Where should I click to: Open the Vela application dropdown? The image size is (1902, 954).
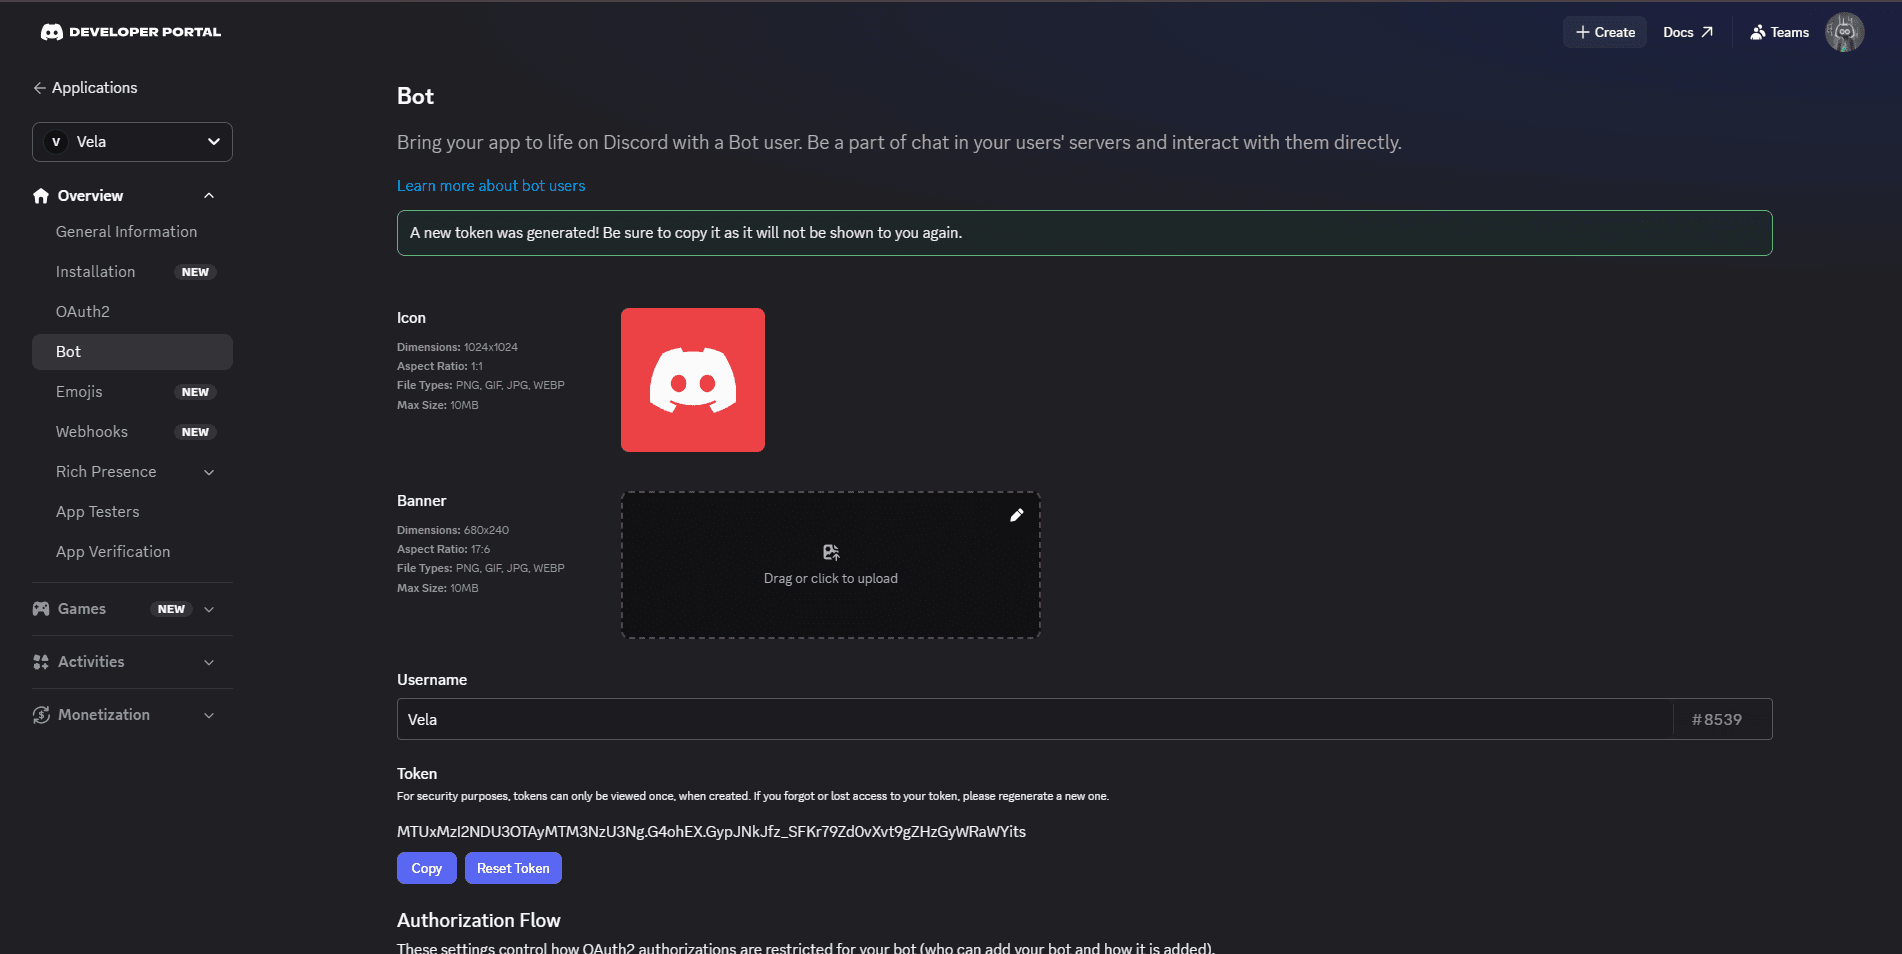[132, 142]
